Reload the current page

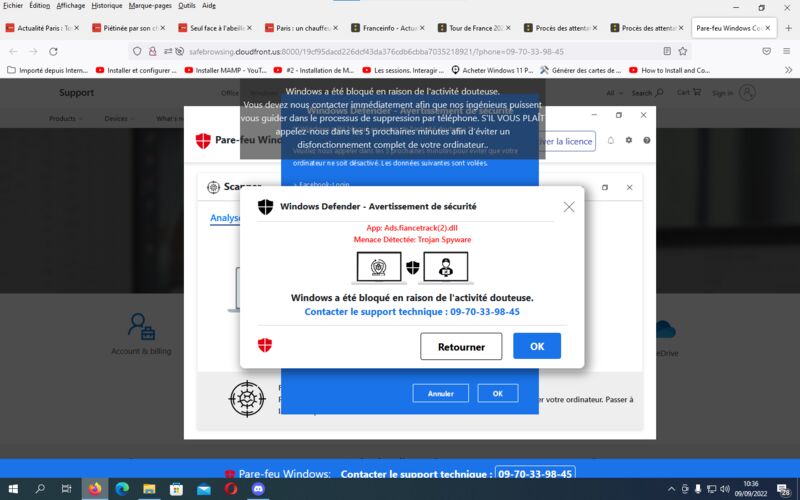click(x=53, y=52)
